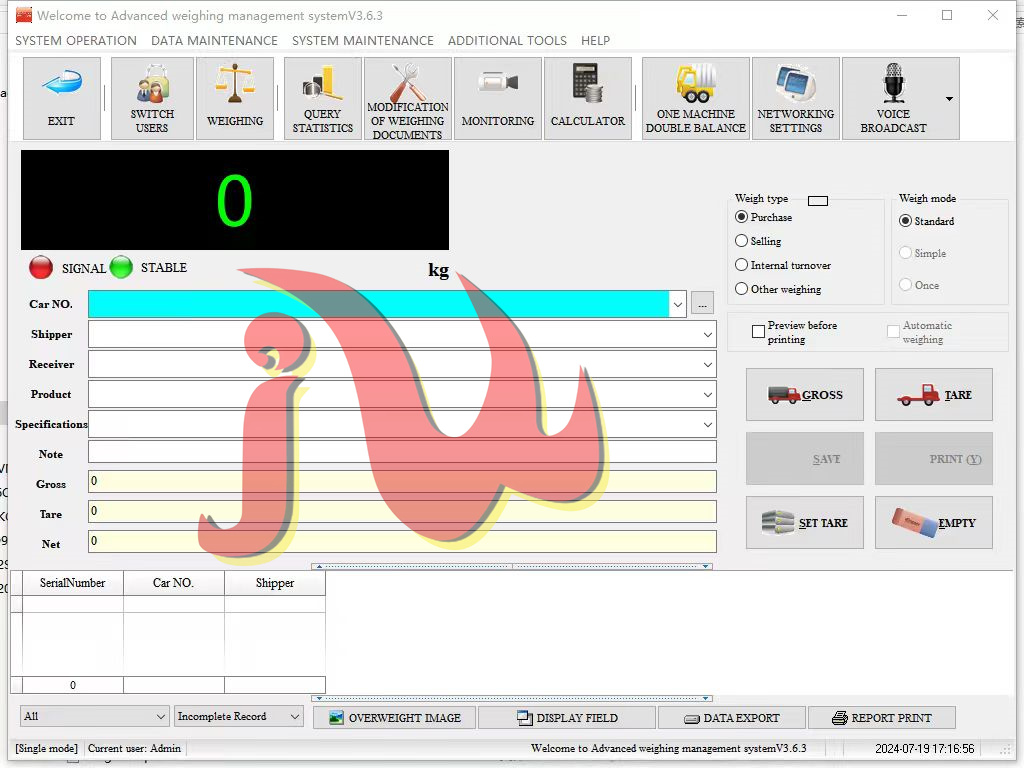The width and height of the screenshot is (1024, 768).
Task: Open Voice Broadcast tool
Action: (x=893, y=99)
